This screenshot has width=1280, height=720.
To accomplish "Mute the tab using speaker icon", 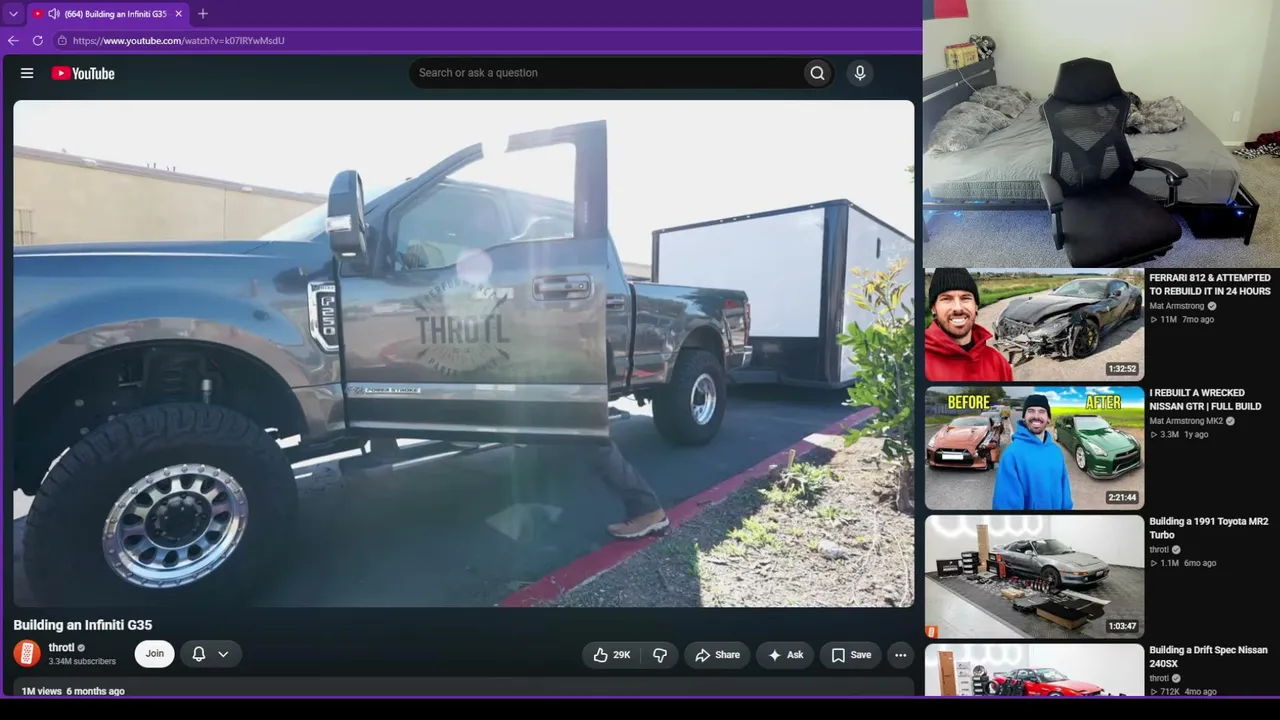I will pos(54,14).
